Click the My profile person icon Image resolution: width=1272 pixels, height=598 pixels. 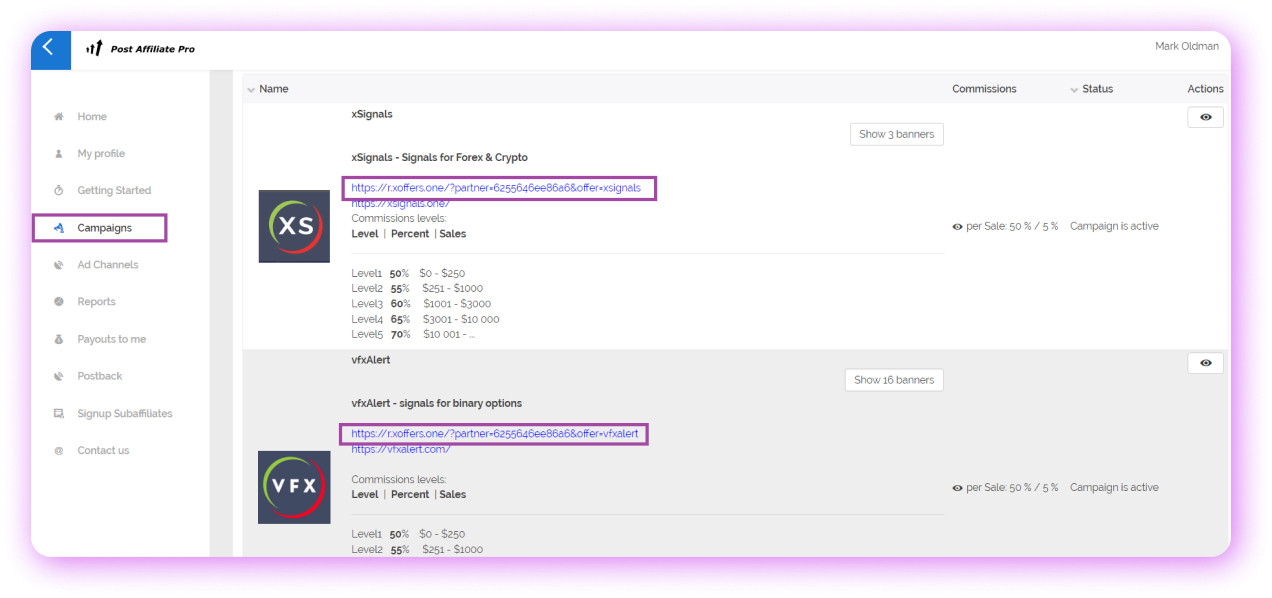(x=59, y=154)
